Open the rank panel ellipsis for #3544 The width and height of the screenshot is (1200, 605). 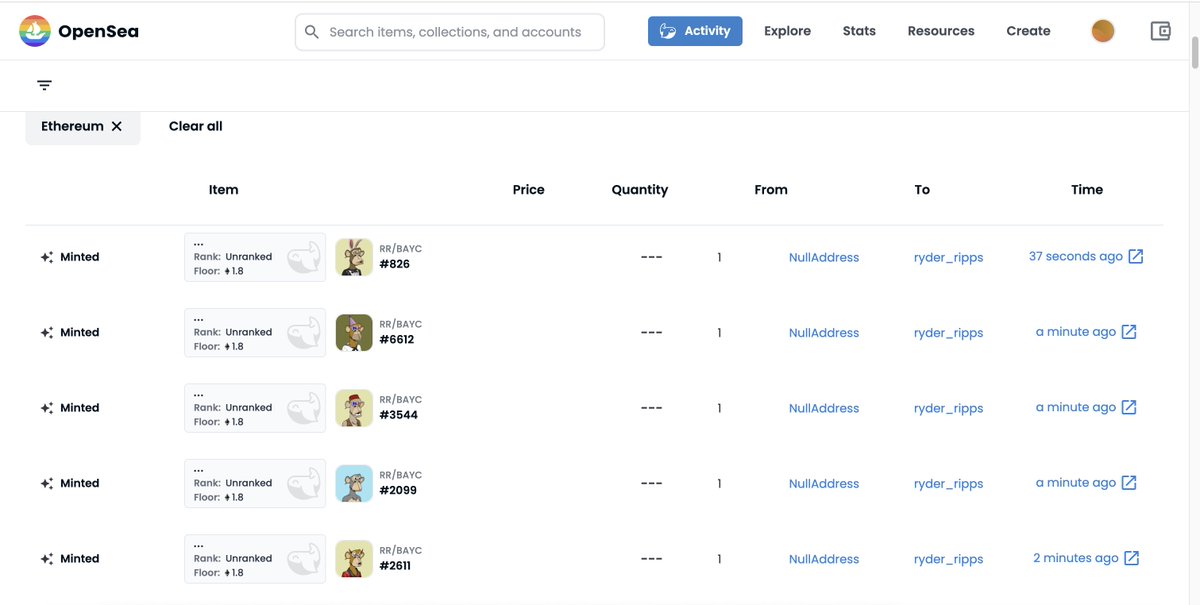pyautogui.click(x=199, y=394)
